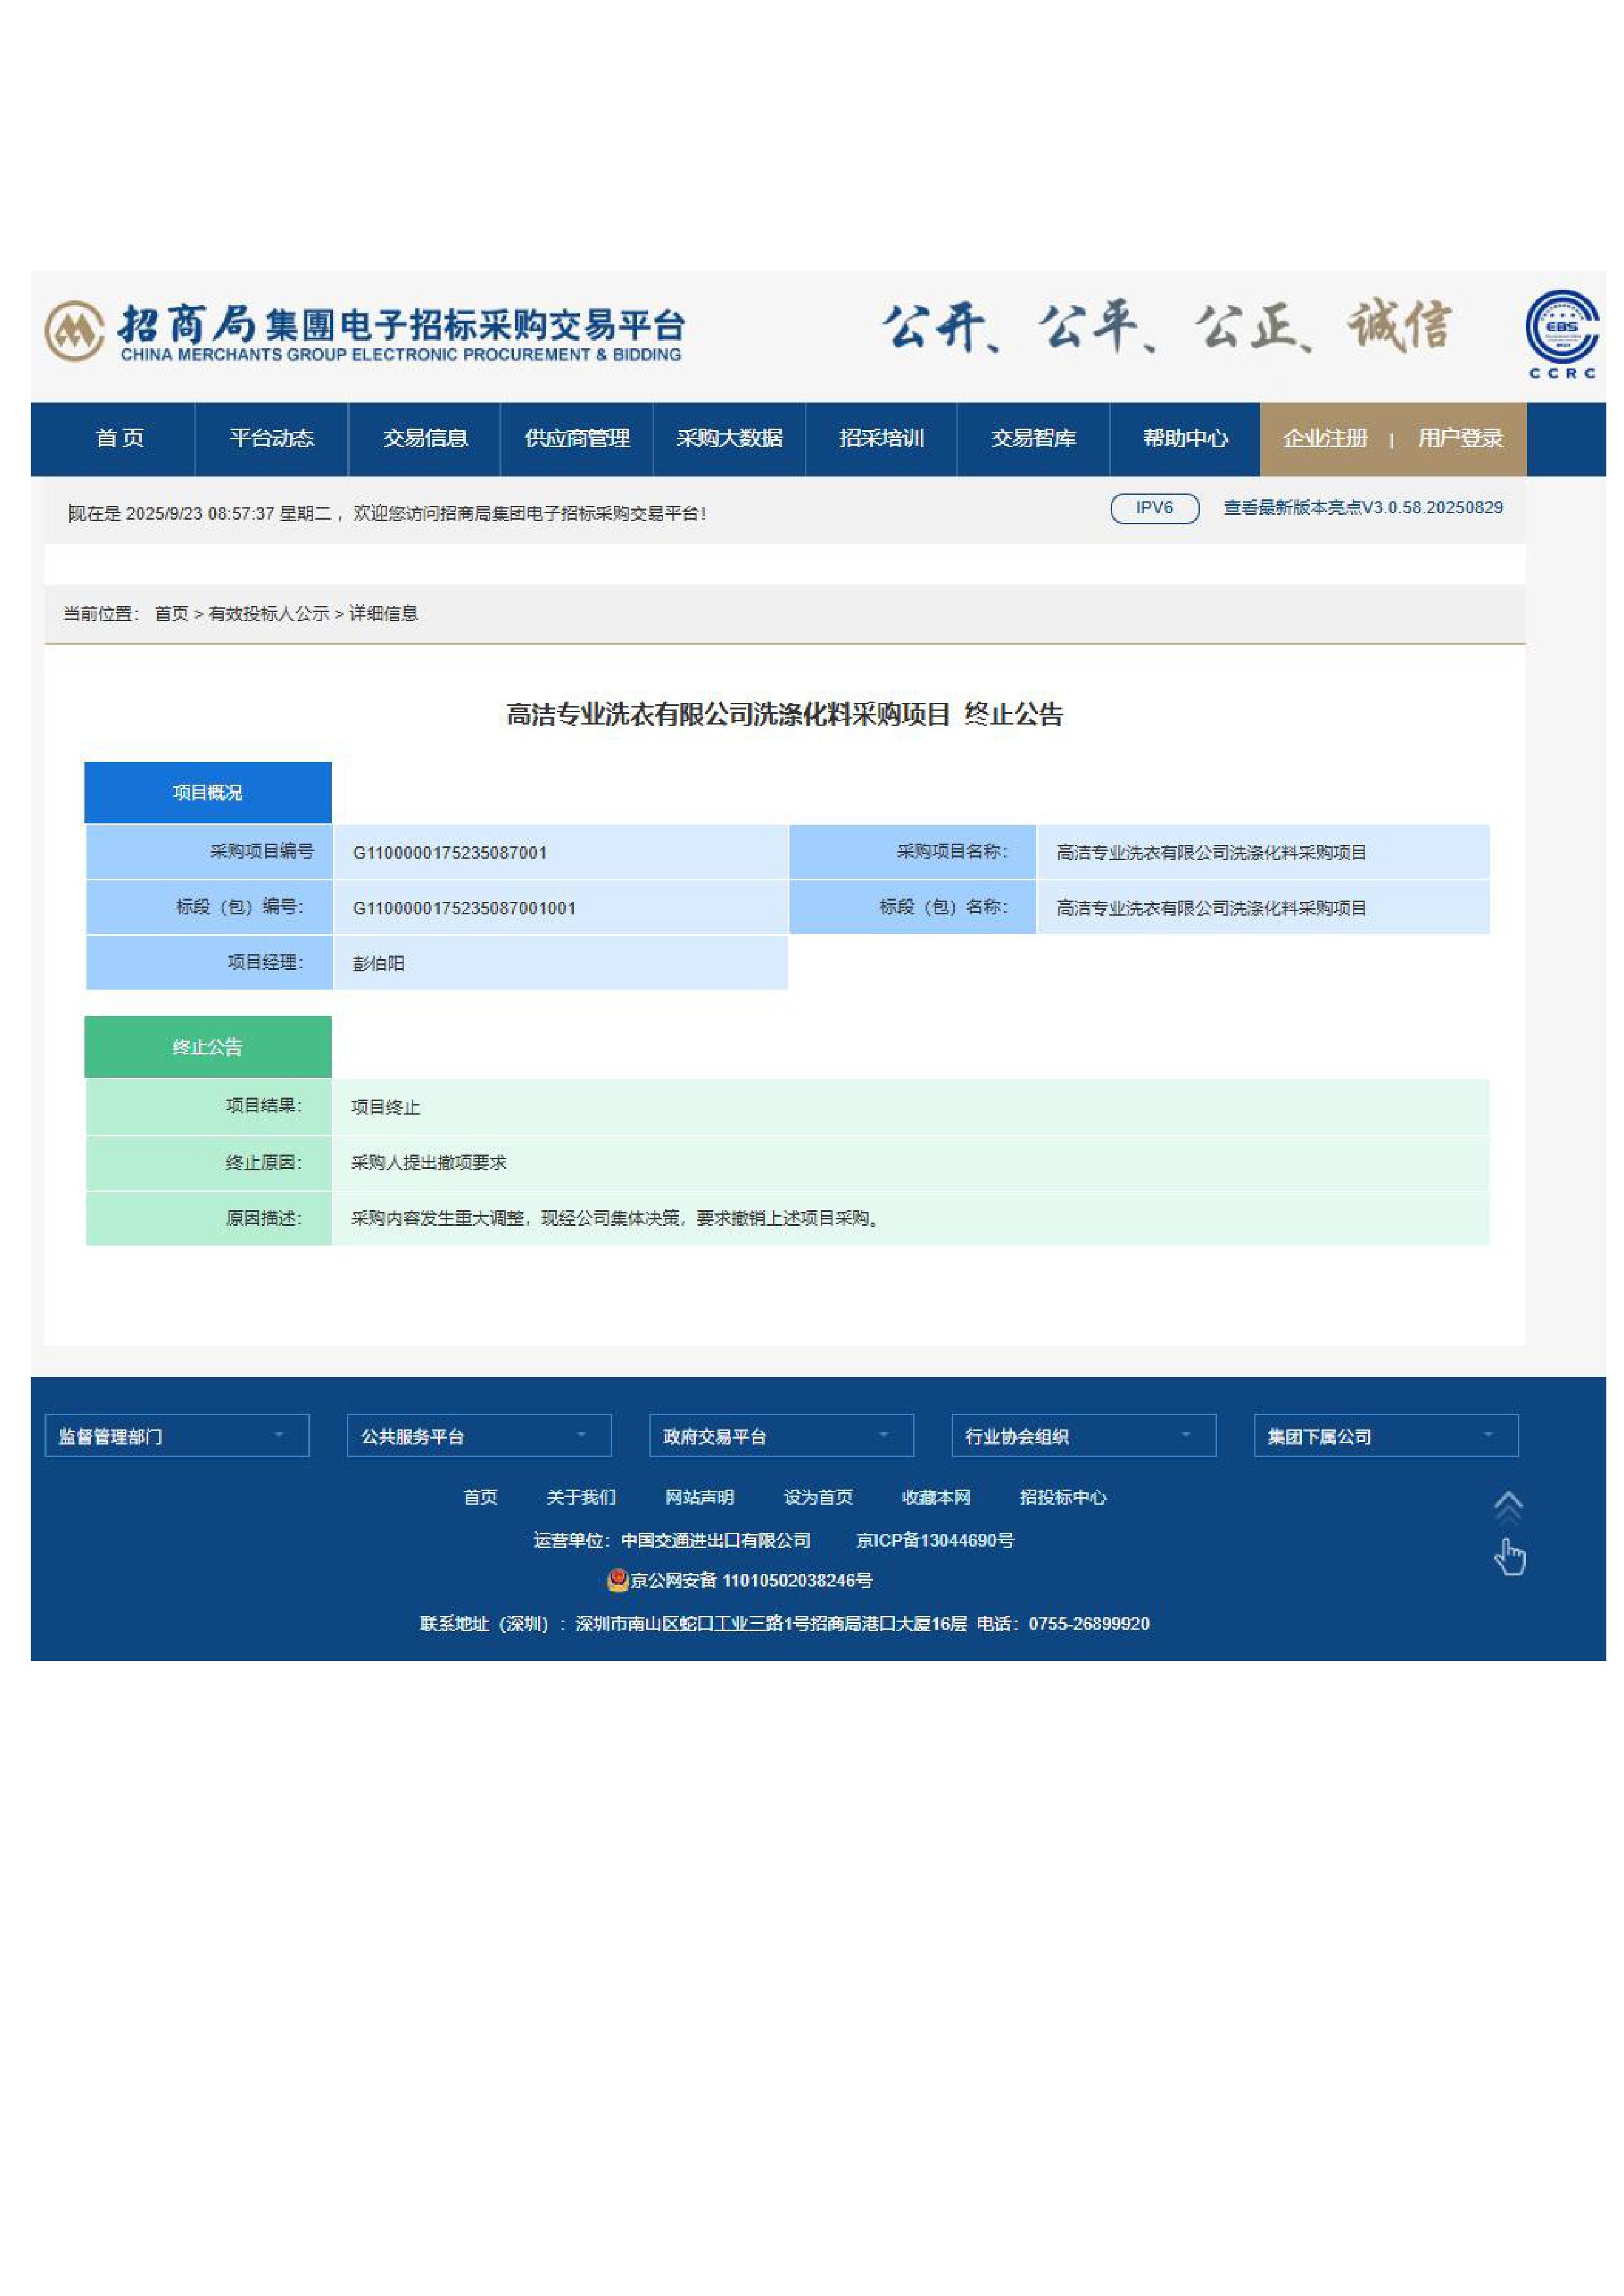Select the 采购大数据 menu item
Image resolution: width=1624 pixels, height=2296 pixels.
[x=729, y=438]
